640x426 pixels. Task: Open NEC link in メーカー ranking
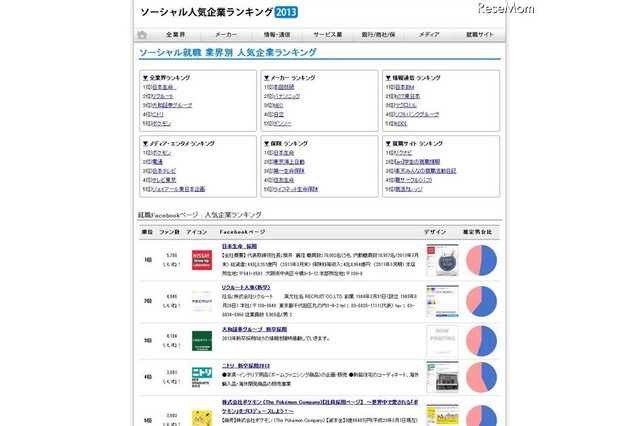point(278,105)
